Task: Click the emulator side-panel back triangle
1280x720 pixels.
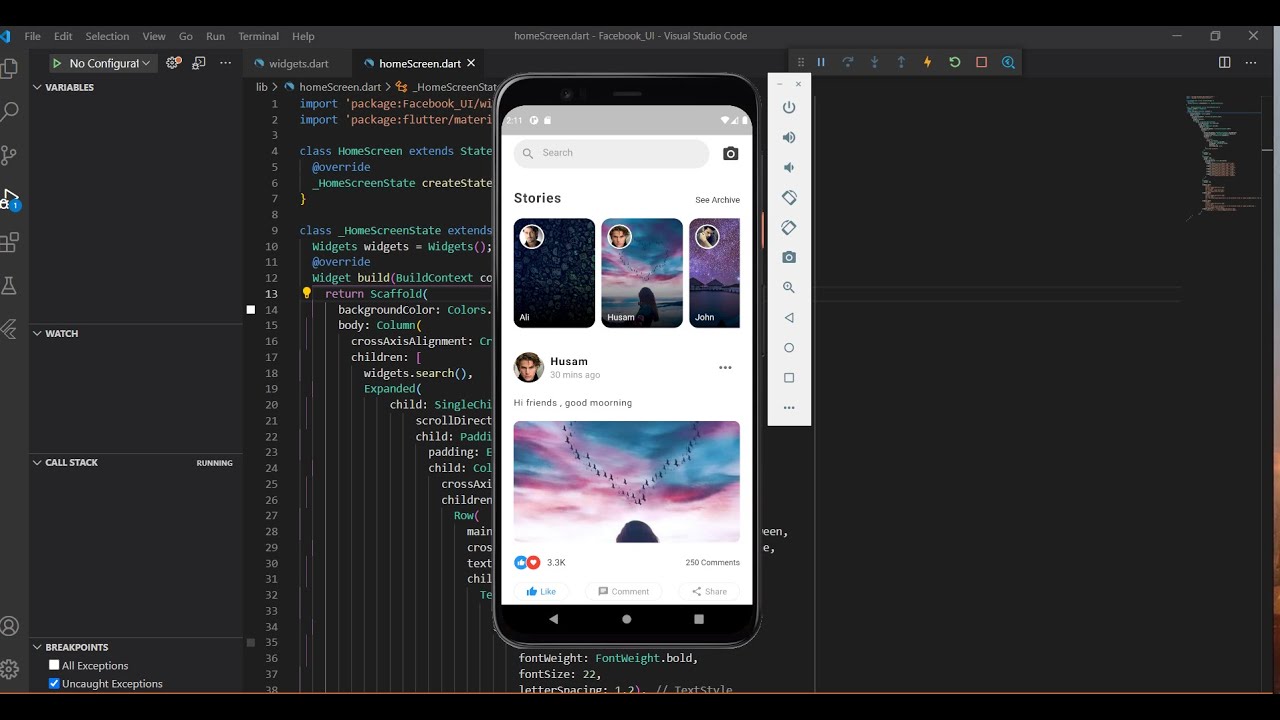Action: pyautogui.click(x=789, y=317)
